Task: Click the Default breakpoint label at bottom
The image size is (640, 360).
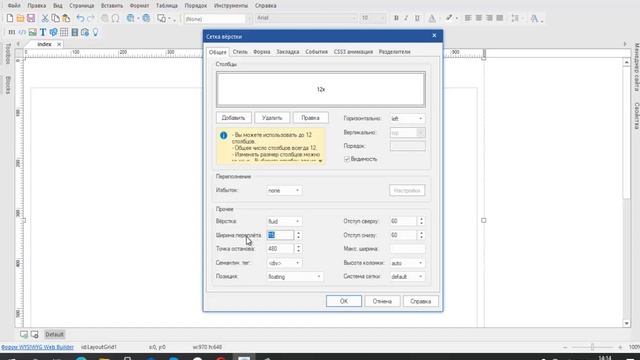Action: [x=54, y=334]
